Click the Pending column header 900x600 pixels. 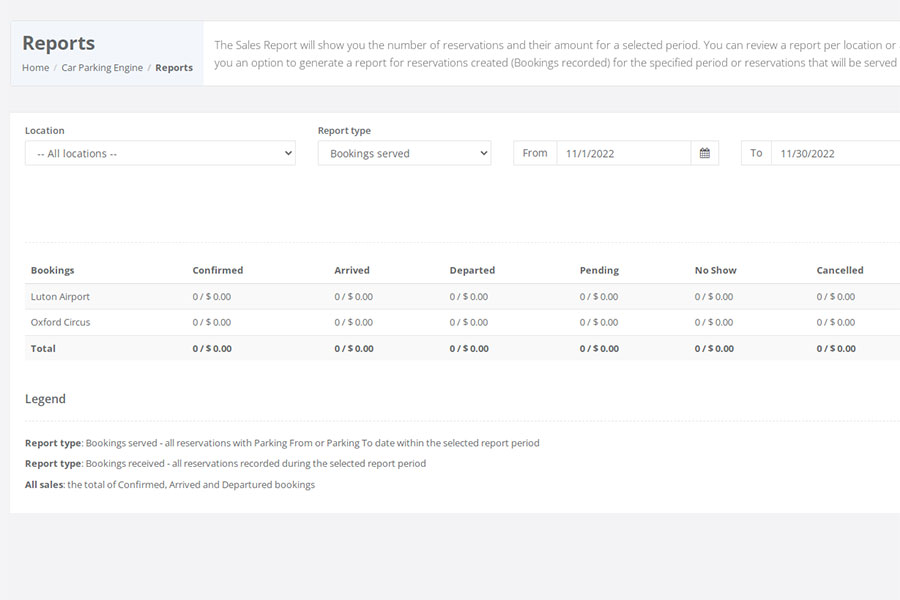pyautogui.click(x=599, y=270)
